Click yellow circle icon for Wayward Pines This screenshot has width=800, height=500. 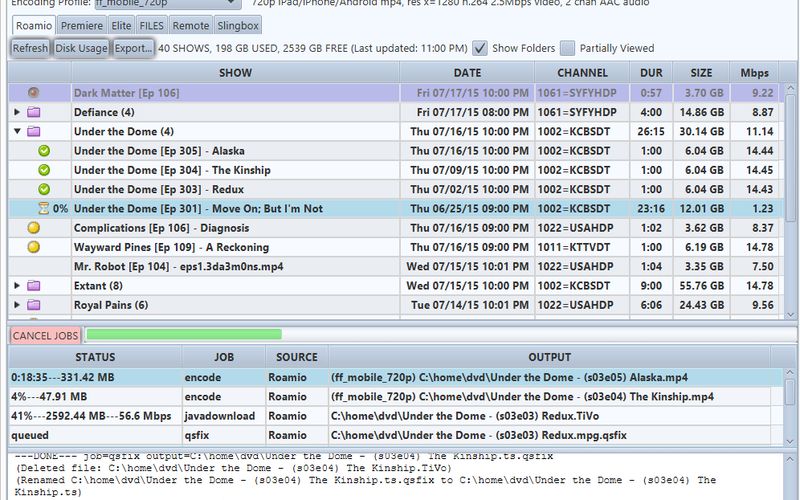pos(34,247)
